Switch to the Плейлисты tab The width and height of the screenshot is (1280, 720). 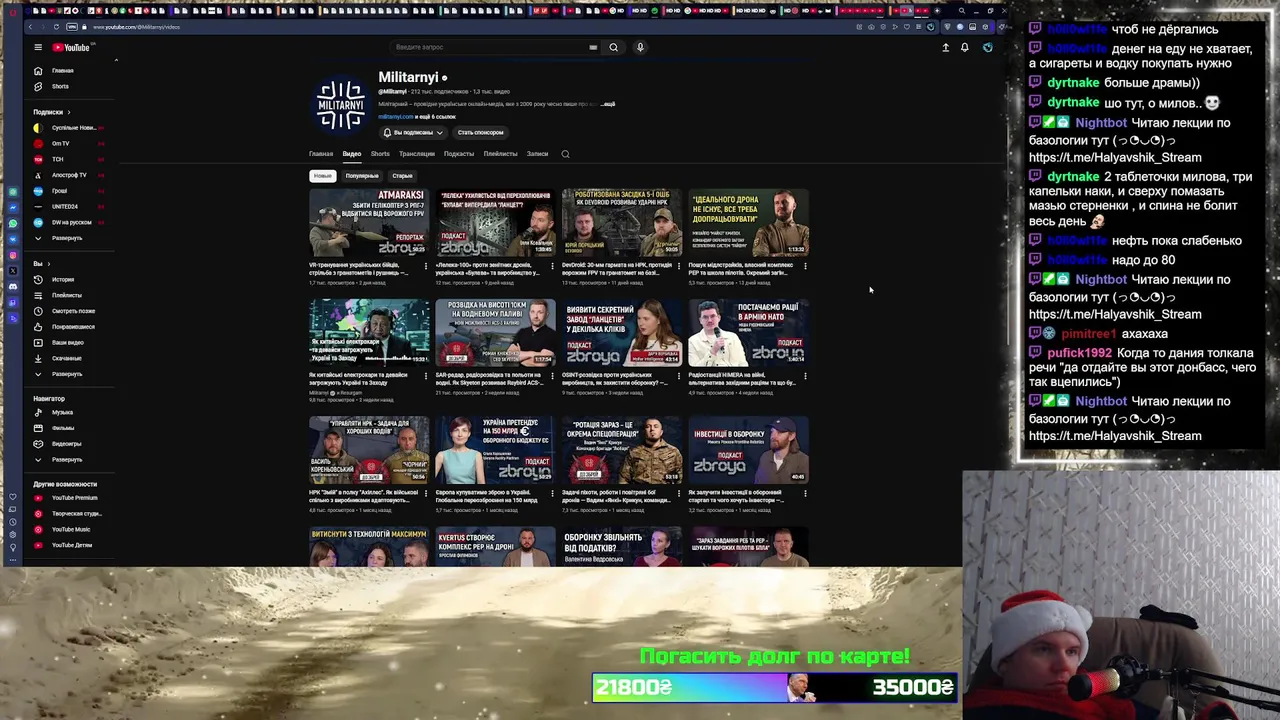point(501,154)
